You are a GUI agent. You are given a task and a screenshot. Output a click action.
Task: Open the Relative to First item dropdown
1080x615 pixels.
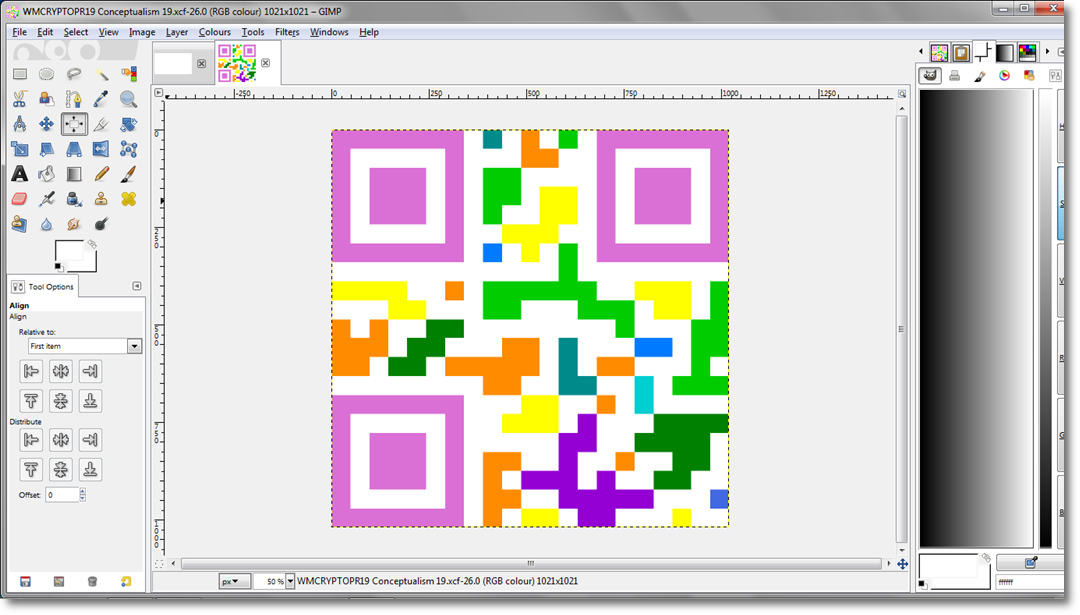[85, 346]
